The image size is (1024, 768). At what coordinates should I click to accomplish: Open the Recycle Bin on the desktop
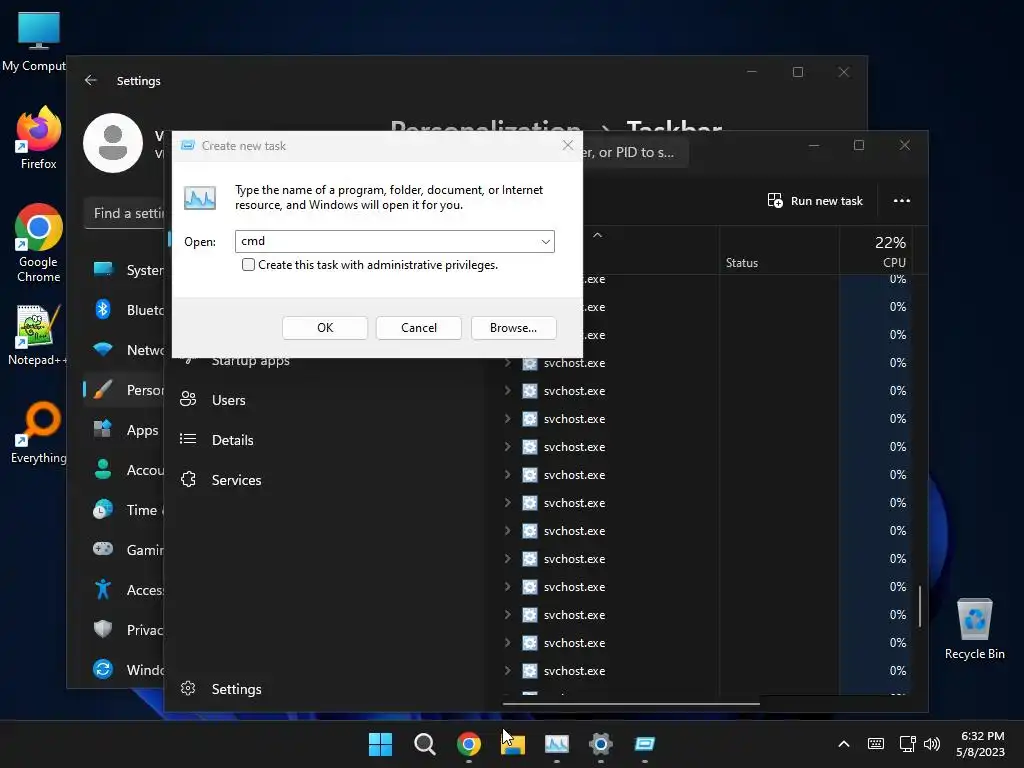[x=974, y=628]
